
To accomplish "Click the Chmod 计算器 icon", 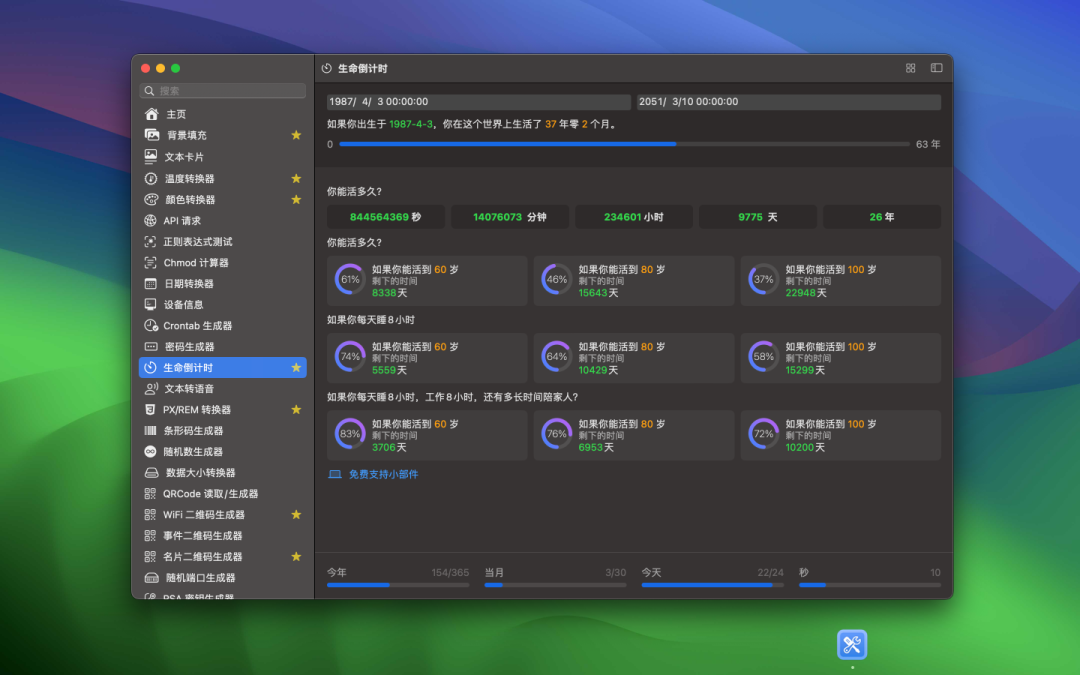I will (x=151, y=262).
